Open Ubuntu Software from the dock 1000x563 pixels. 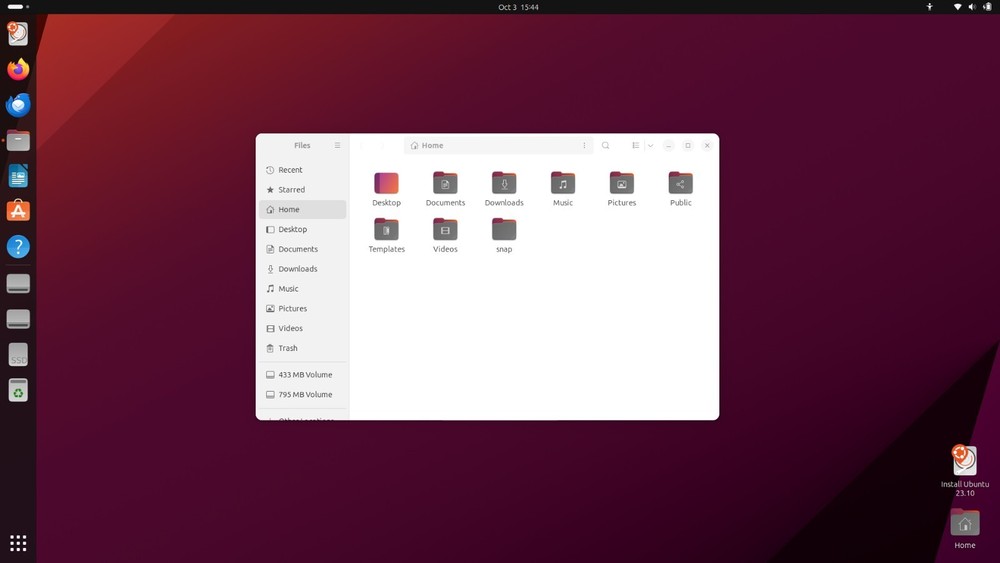click(18, 211)
